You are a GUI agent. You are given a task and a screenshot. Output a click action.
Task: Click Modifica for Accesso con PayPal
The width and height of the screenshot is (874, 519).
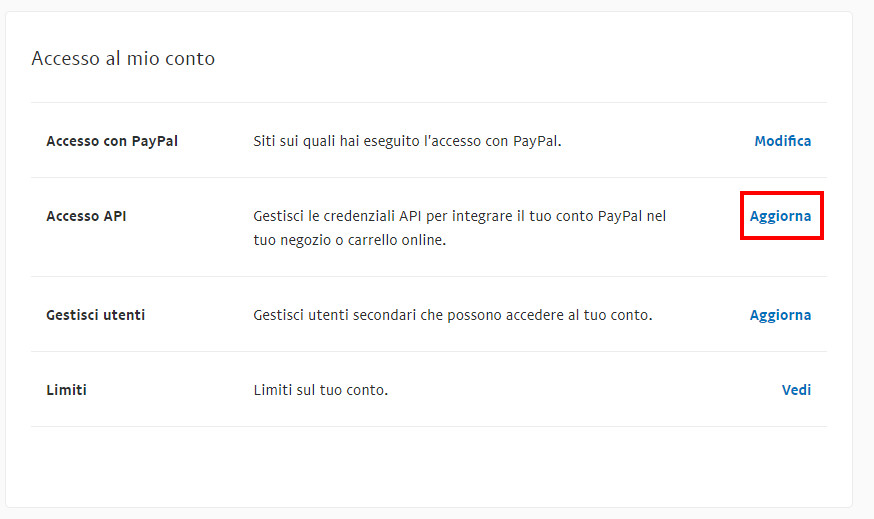(x=783, y=141)
